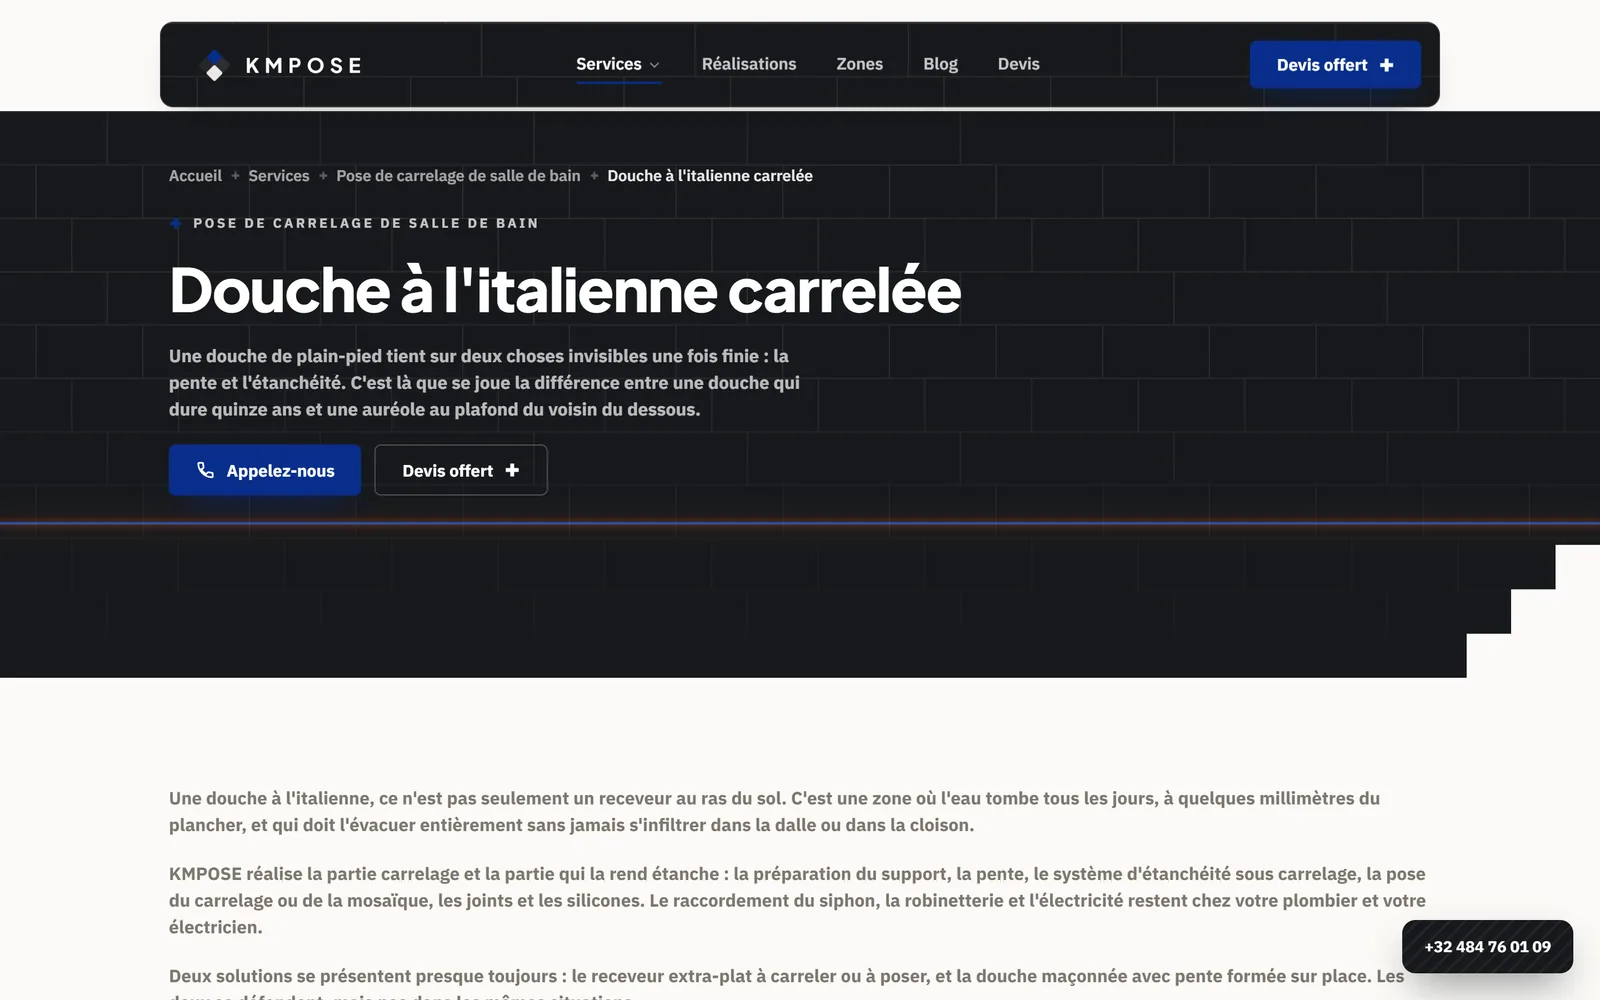The width and height of the screenshot is (1600, 1000).
Task: Click the Douche à l'italienne carrelée heading
Action: [565, 290]
